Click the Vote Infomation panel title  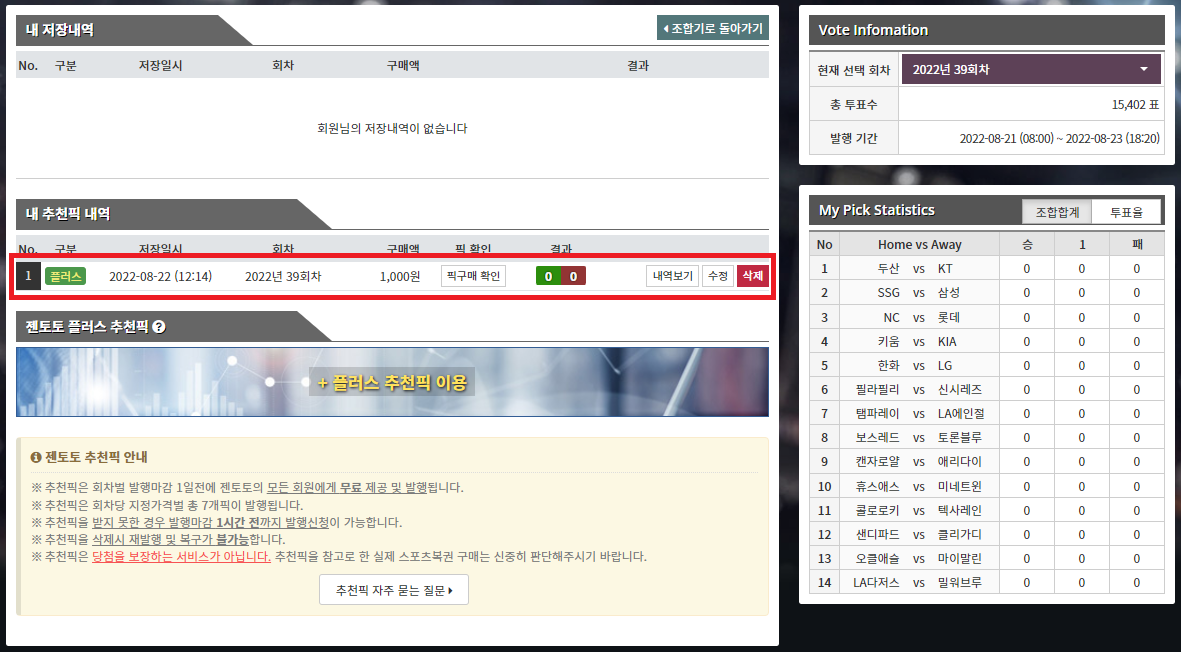[873, 30]
